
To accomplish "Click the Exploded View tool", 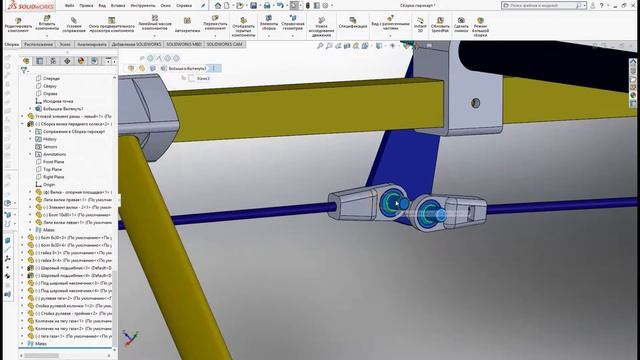I will tap(390, 23).
